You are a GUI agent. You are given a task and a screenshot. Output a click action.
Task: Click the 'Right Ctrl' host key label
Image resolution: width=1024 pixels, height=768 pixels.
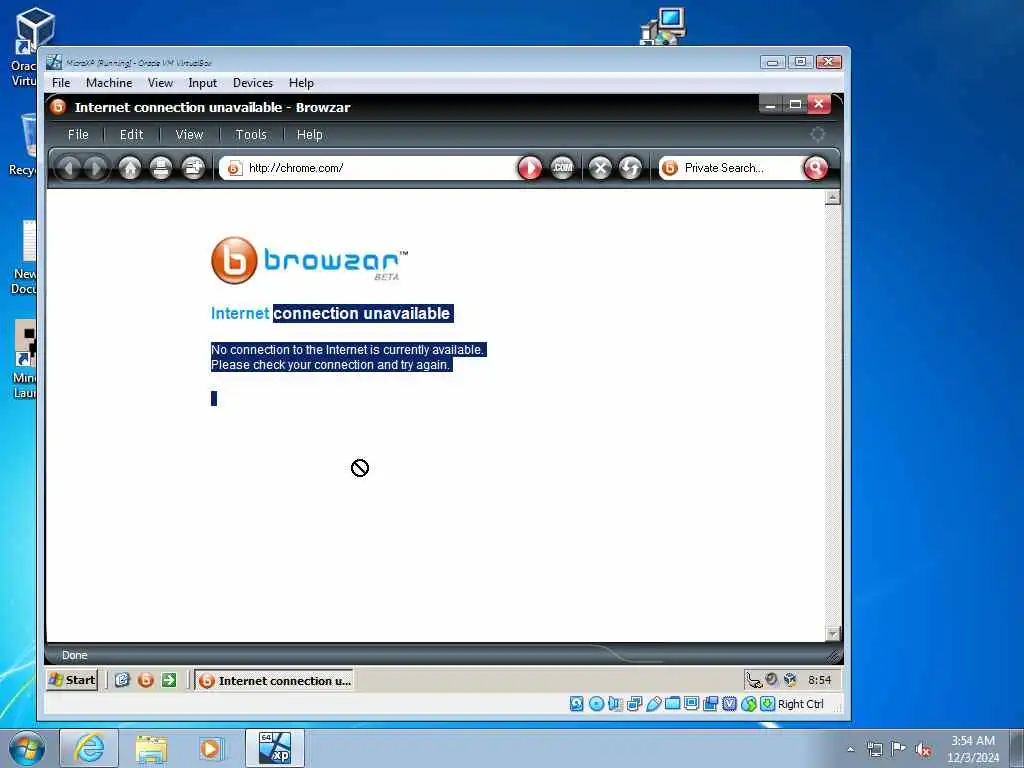pyautogui.click(x=801, y=704)
